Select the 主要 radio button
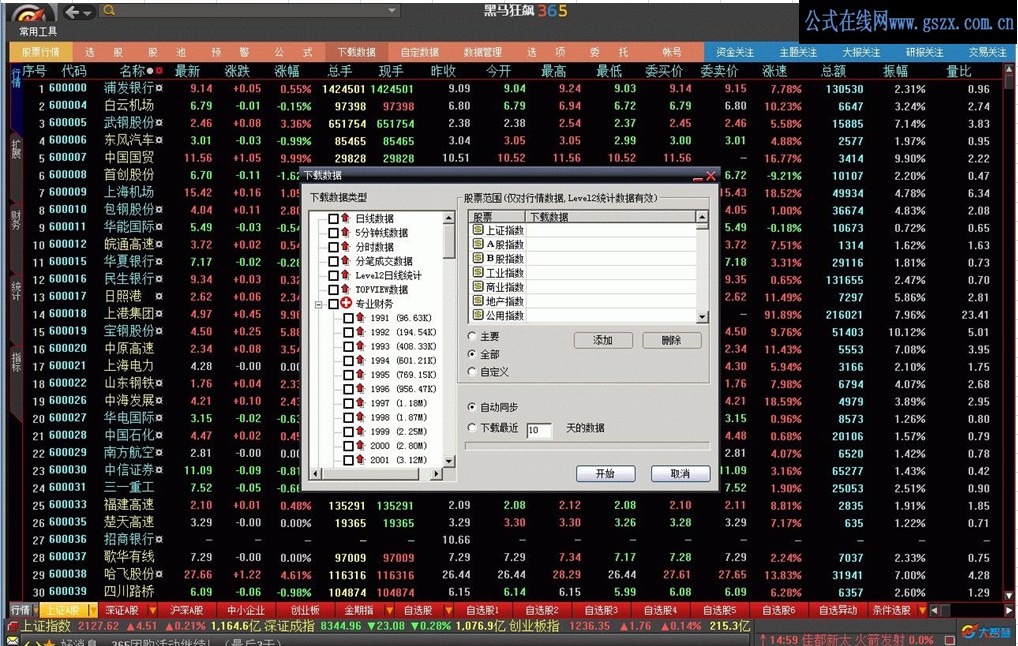The image size is (1018, 646). 472,336
